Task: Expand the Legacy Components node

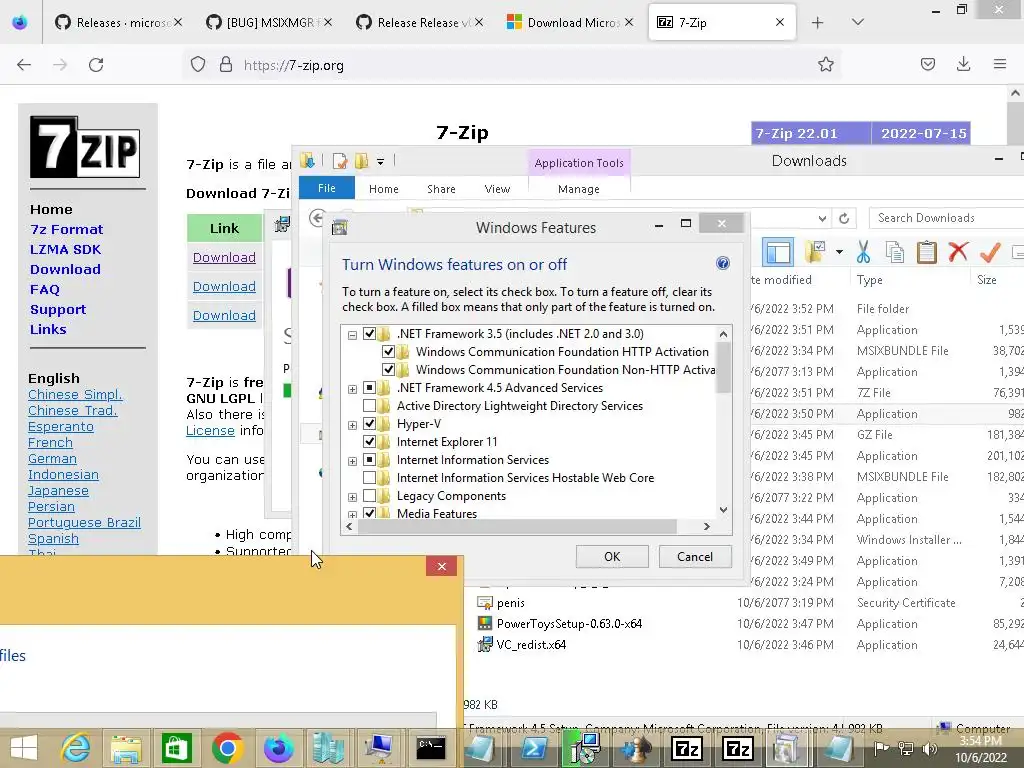Action: pos(352,498)
